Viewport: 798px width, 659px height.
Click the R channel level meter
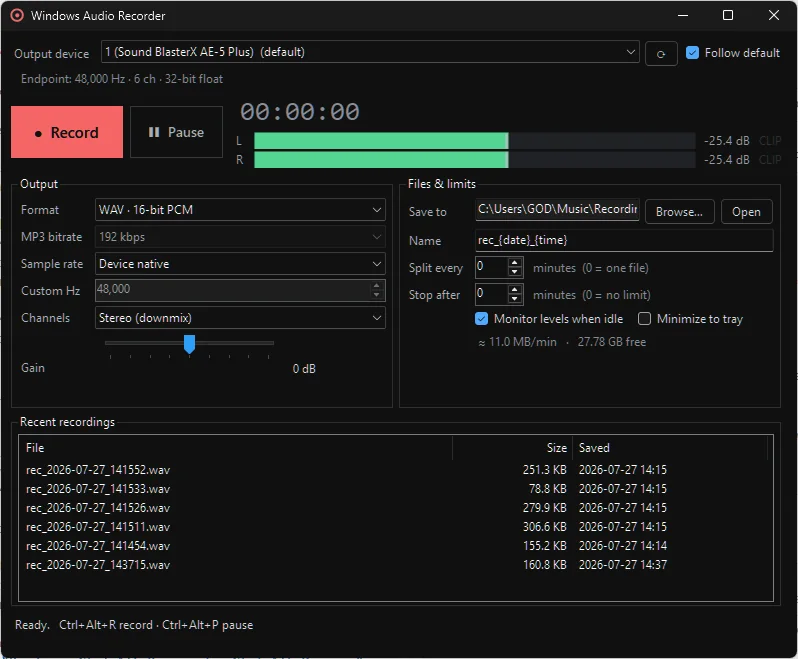pos(474,160)
